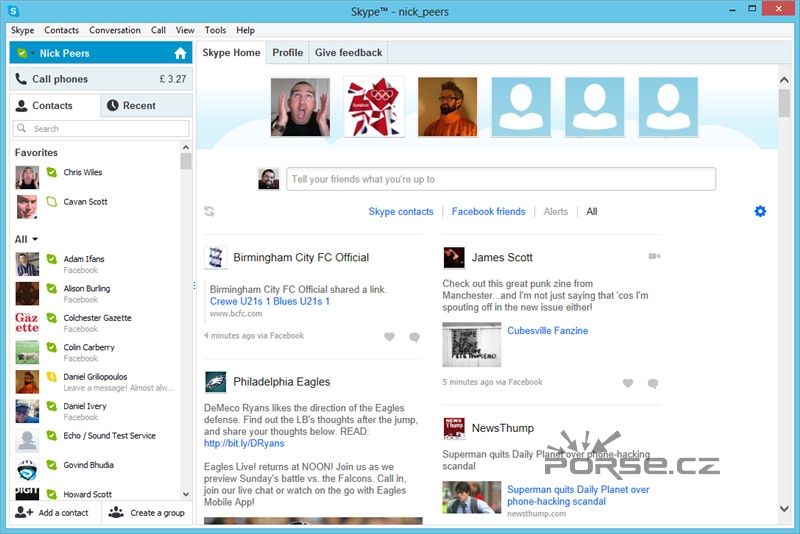The image size is (800, 534).
Task: Like the James Scott post
Action: (x=628, y=383)
